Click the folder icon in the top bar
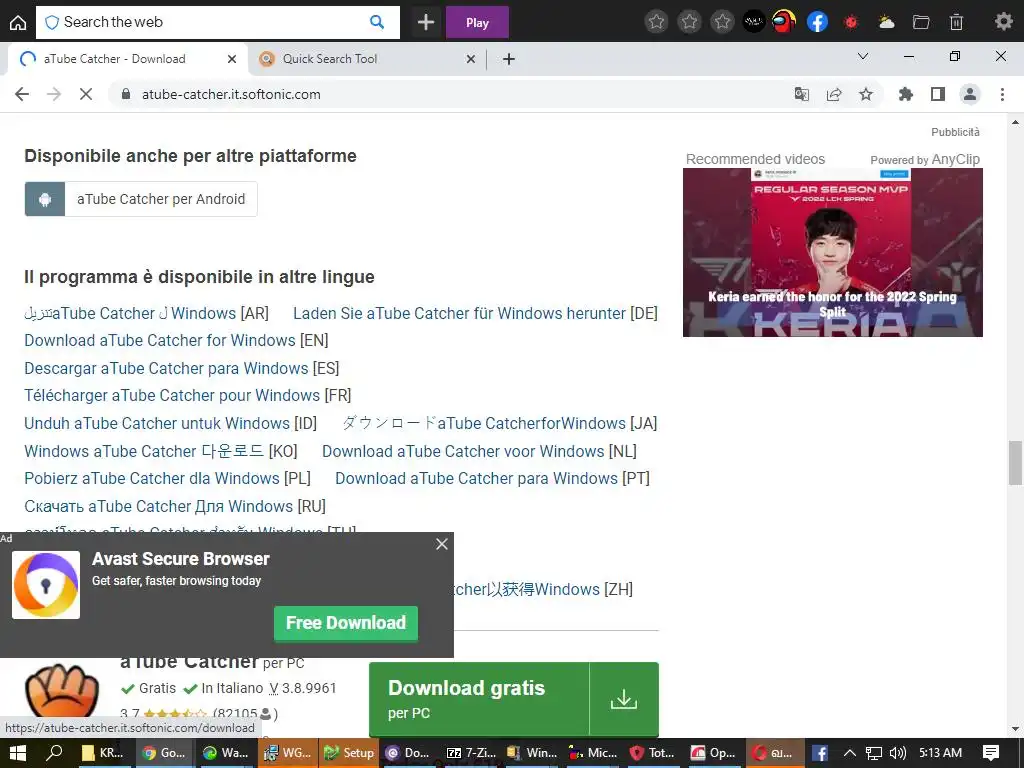The width and height of the screenshot is (1024, 768). click(921, 22)
